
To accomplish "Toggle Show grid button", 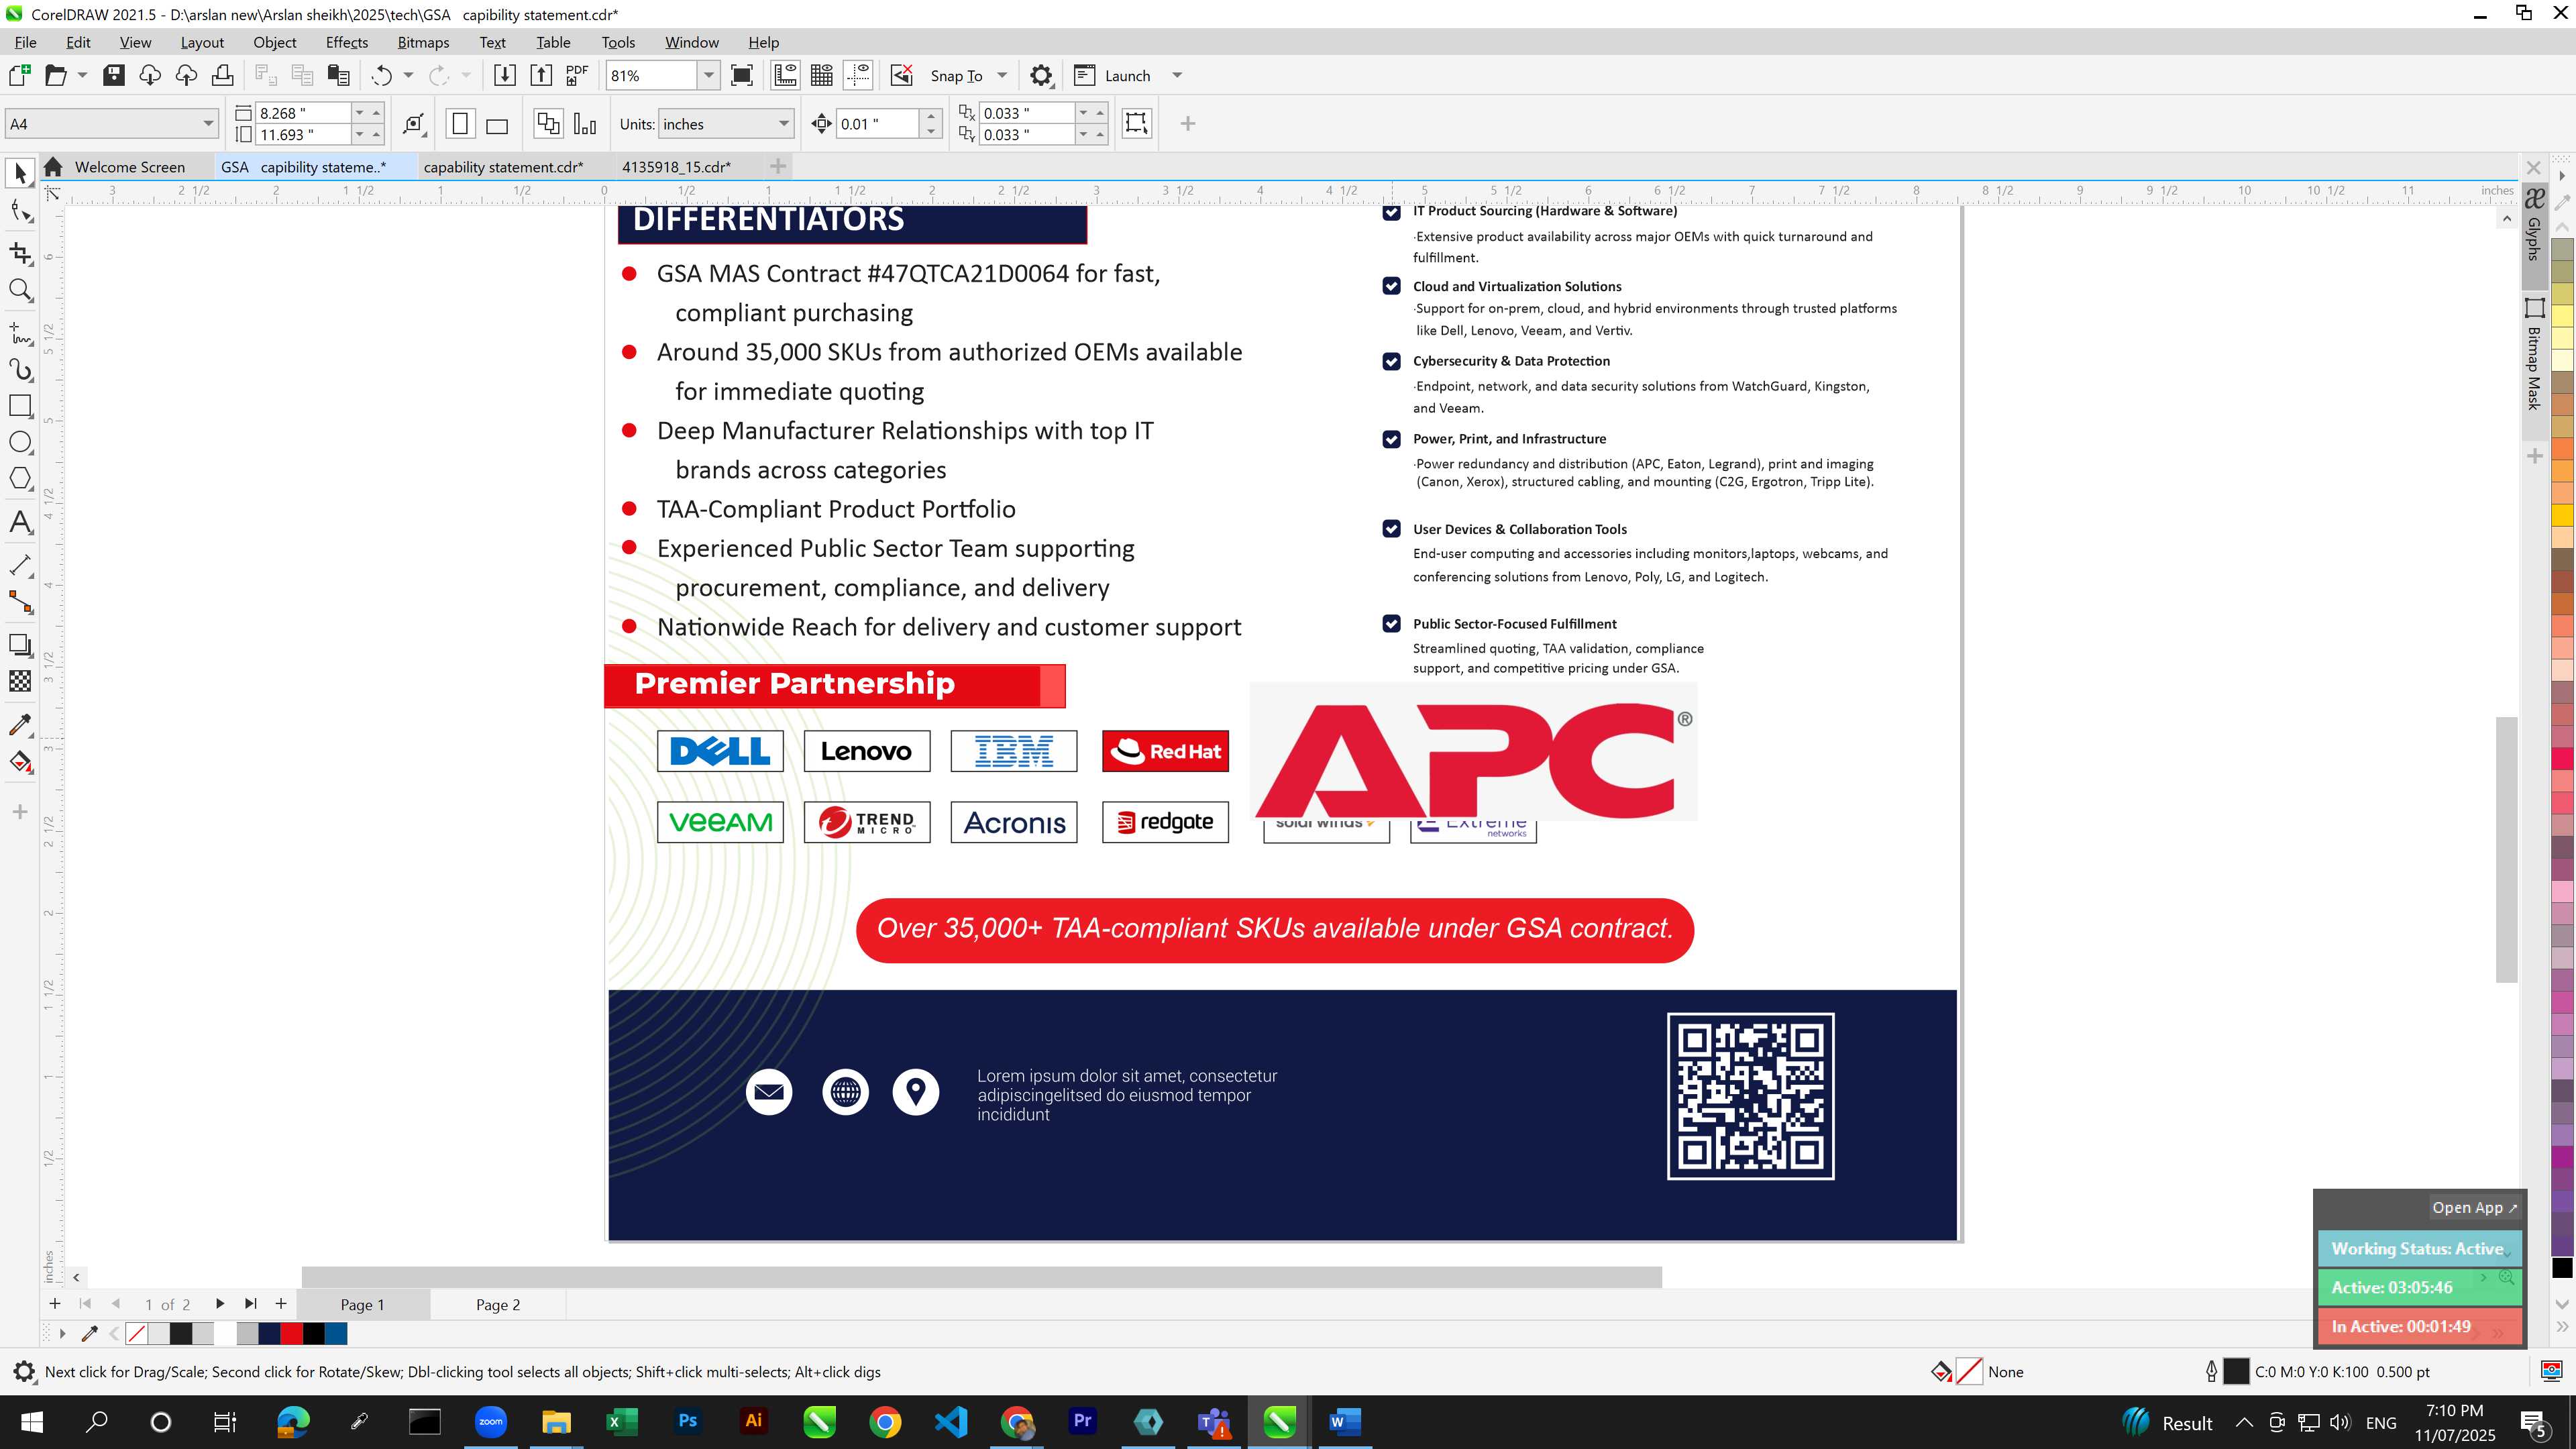I will 822,75.
